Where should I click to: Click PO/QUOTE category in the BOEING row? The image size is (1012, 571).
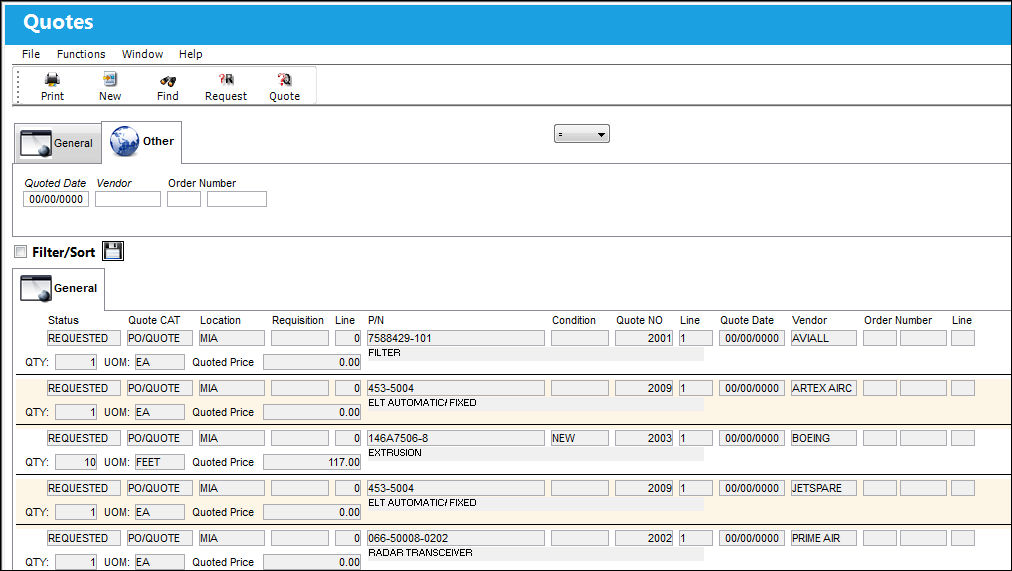click(159, 438)
